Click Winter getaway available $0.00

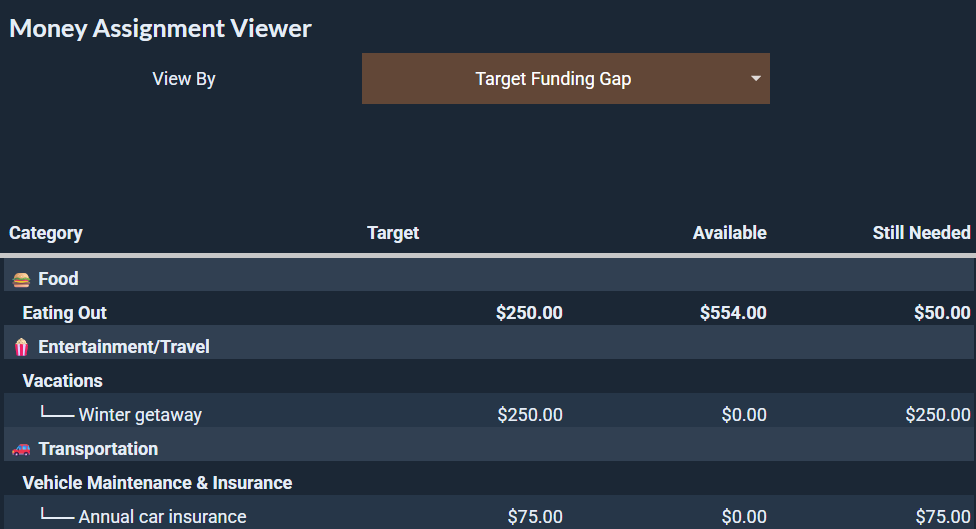tap(744, 414)
